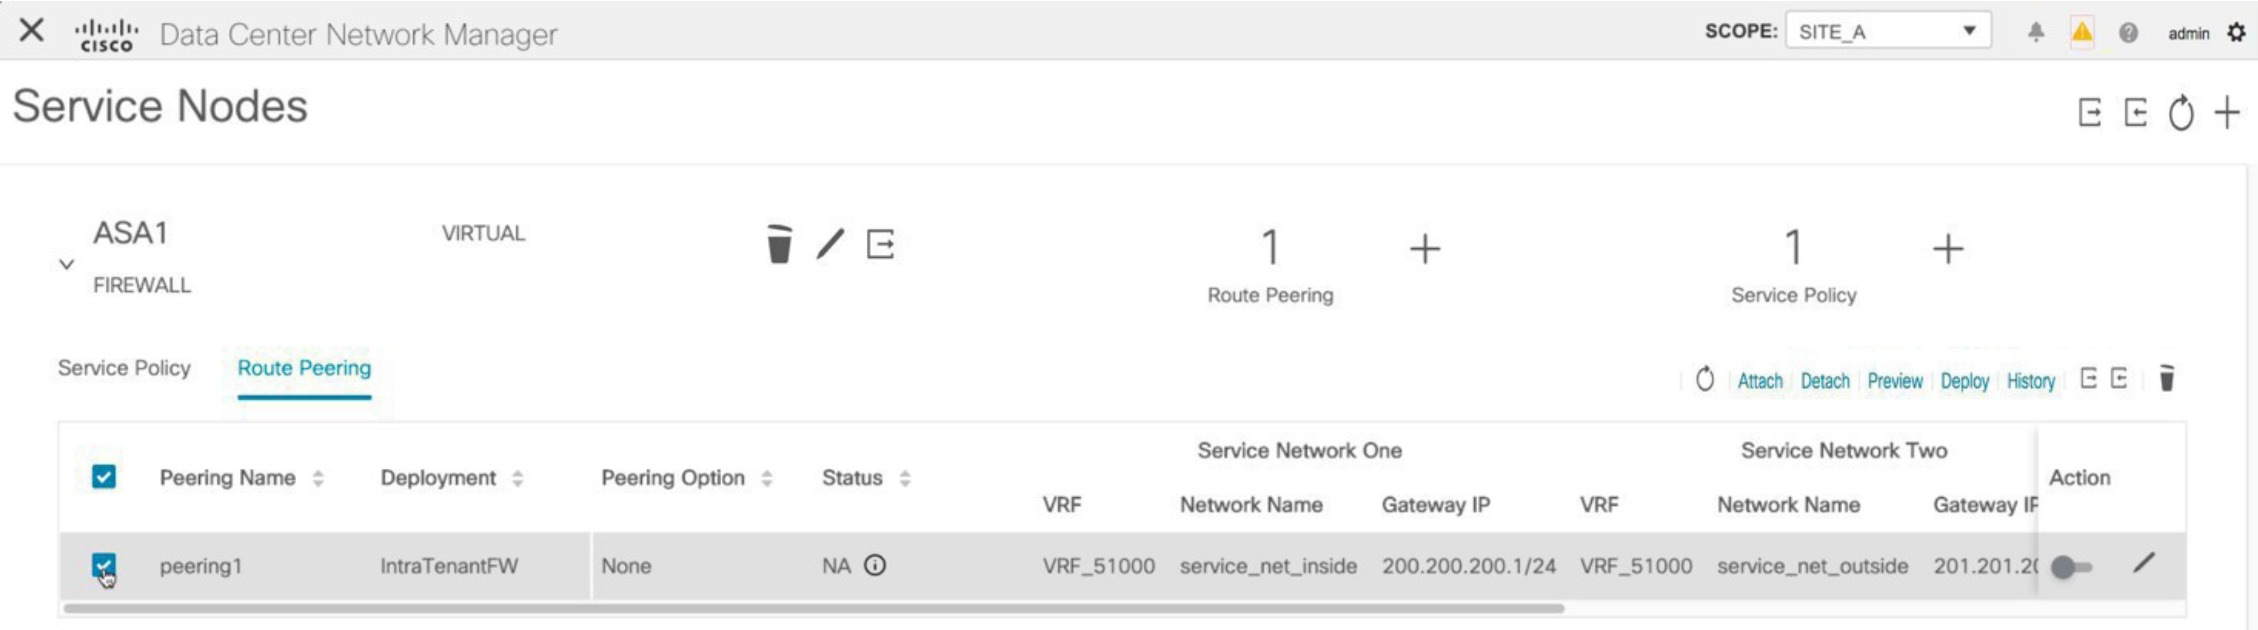Edit peering1 row pencil icon

pyautogui.click(x=2143, y=563)
